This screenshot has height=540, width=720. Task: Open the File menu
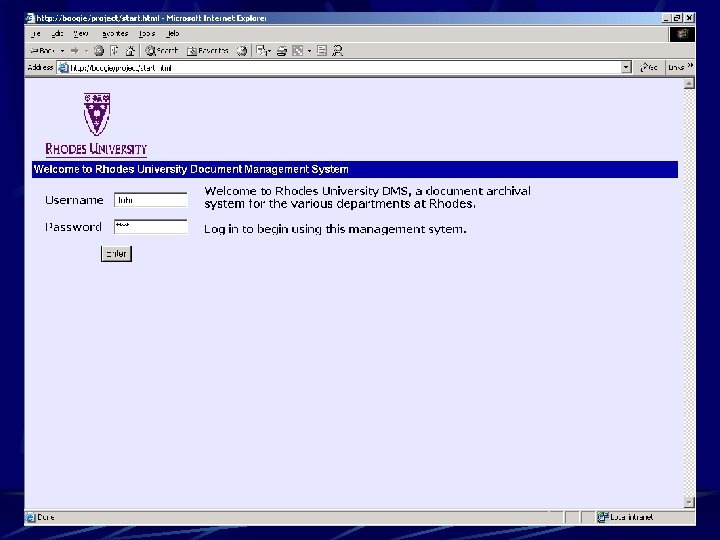point(36,34)
